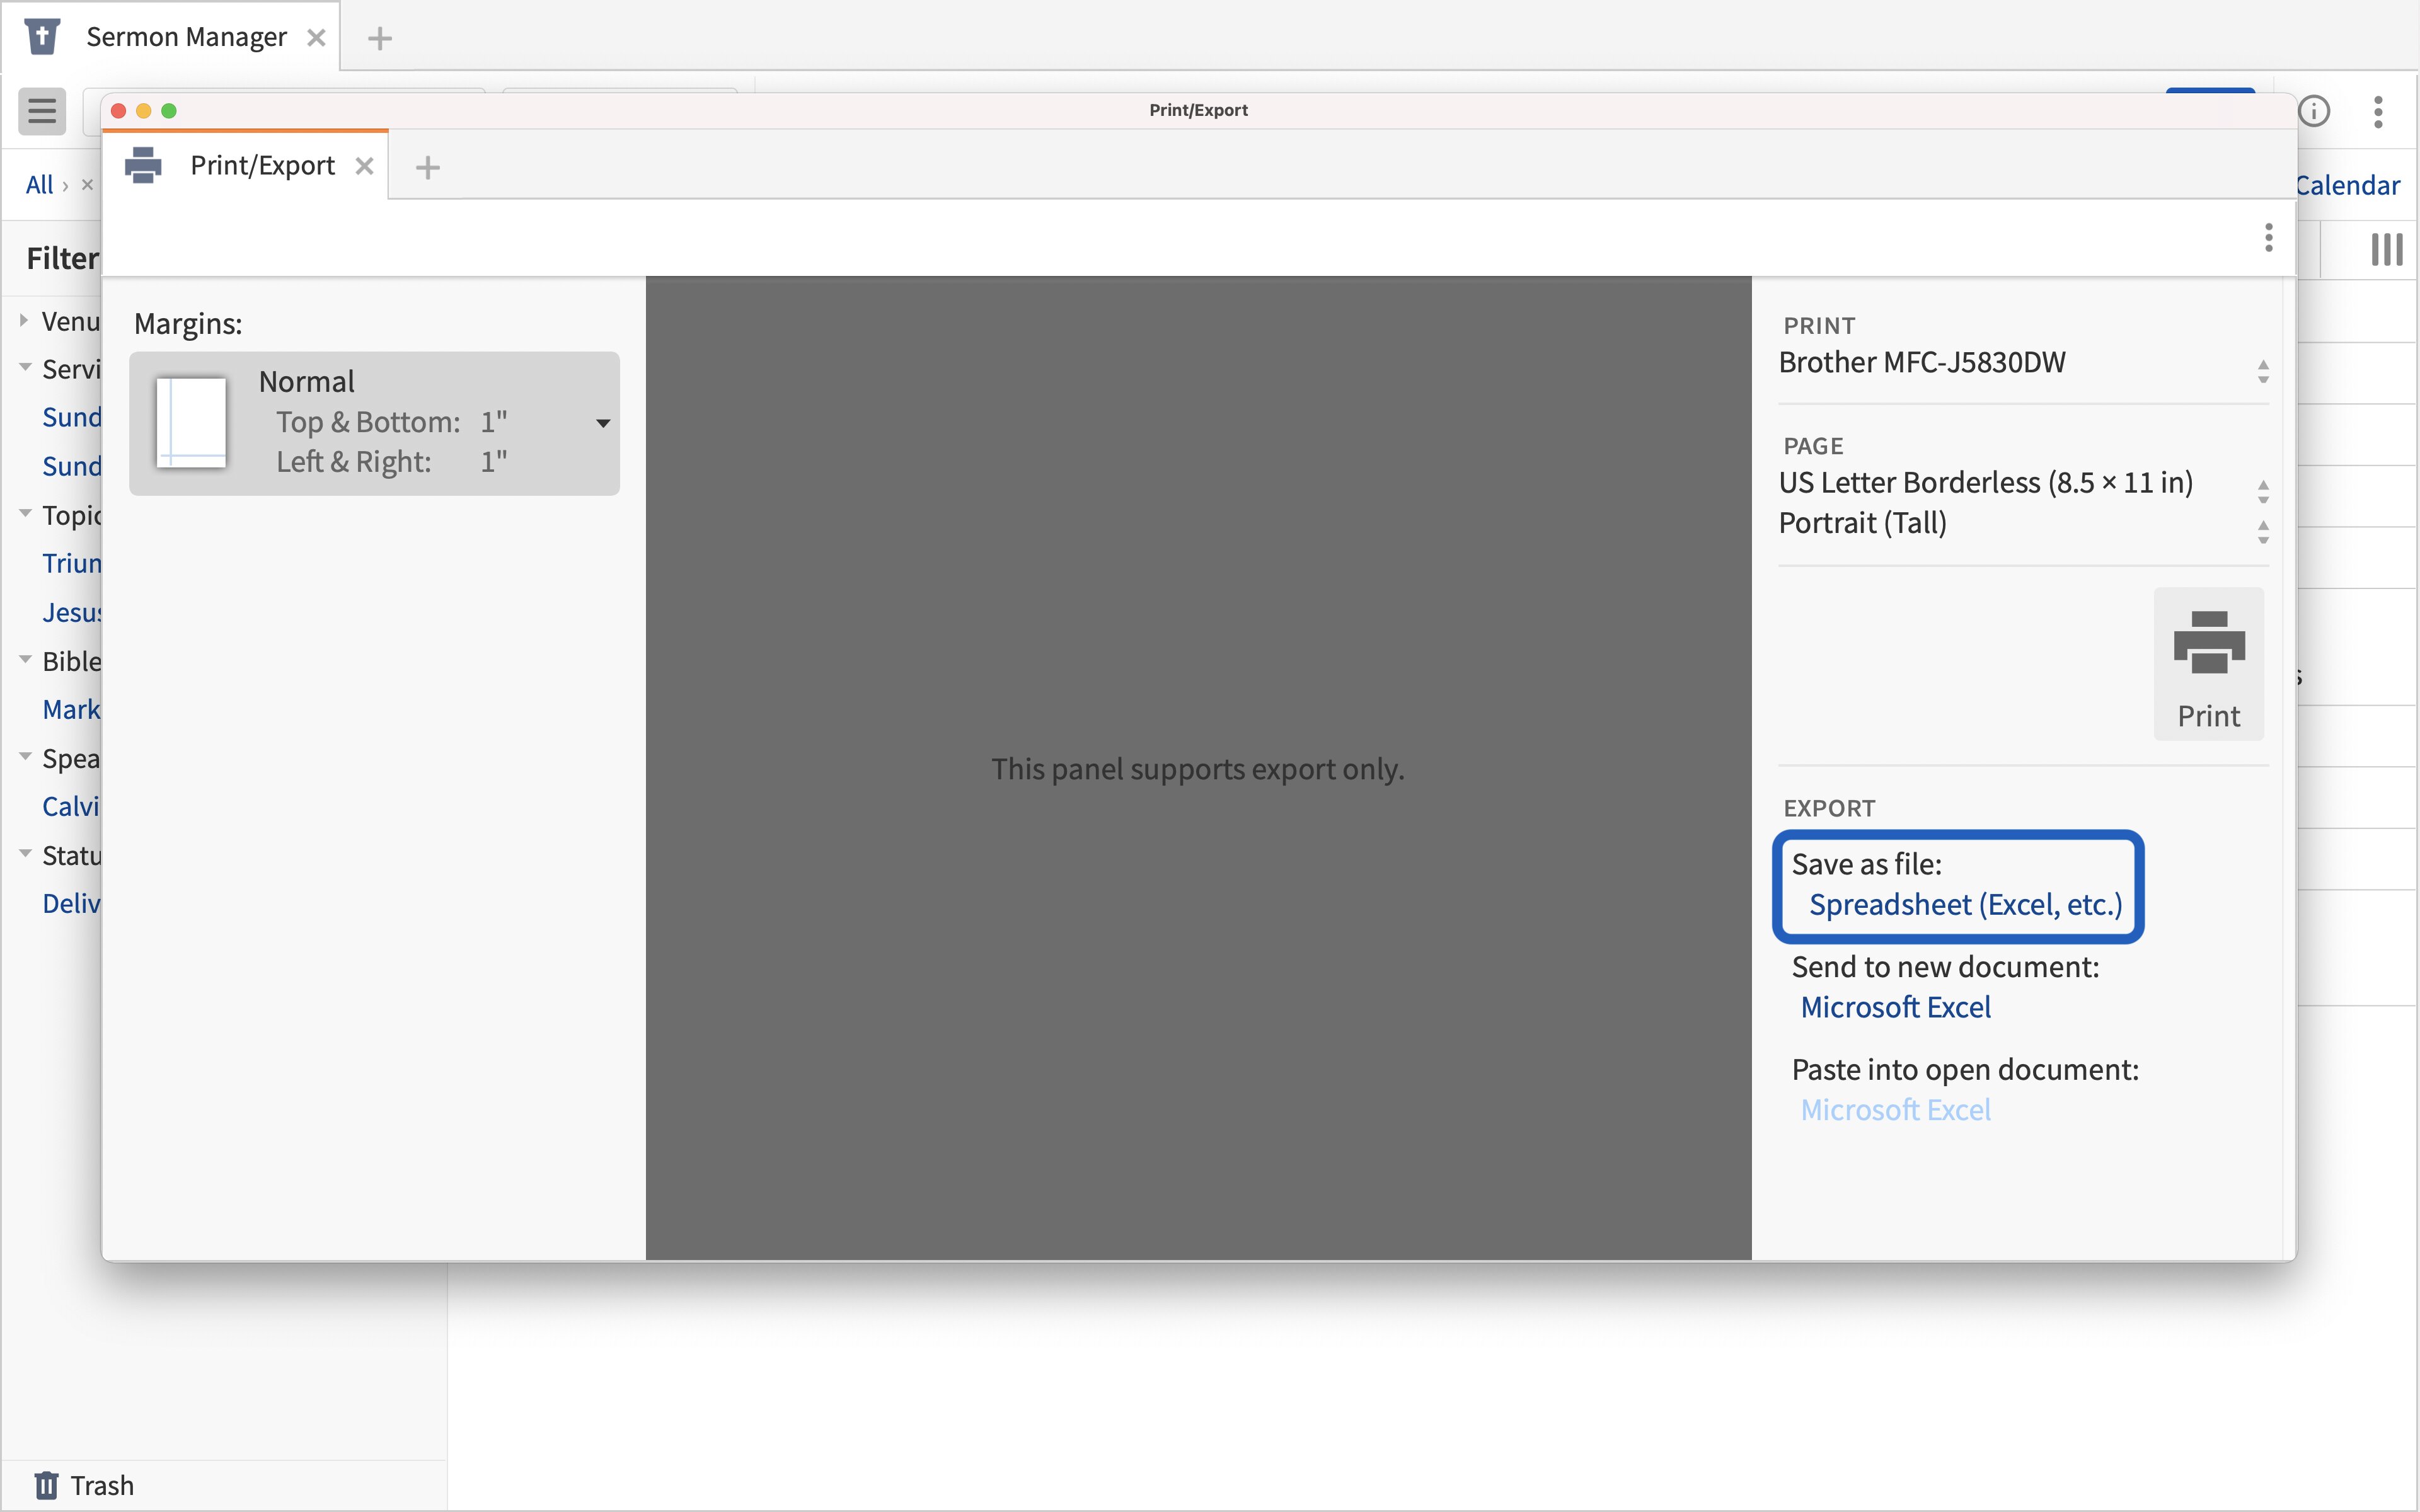Close the Print/Export window with red button
Screen dimensions: 2420x1512
pyautogui.click(x=118, y=110)
